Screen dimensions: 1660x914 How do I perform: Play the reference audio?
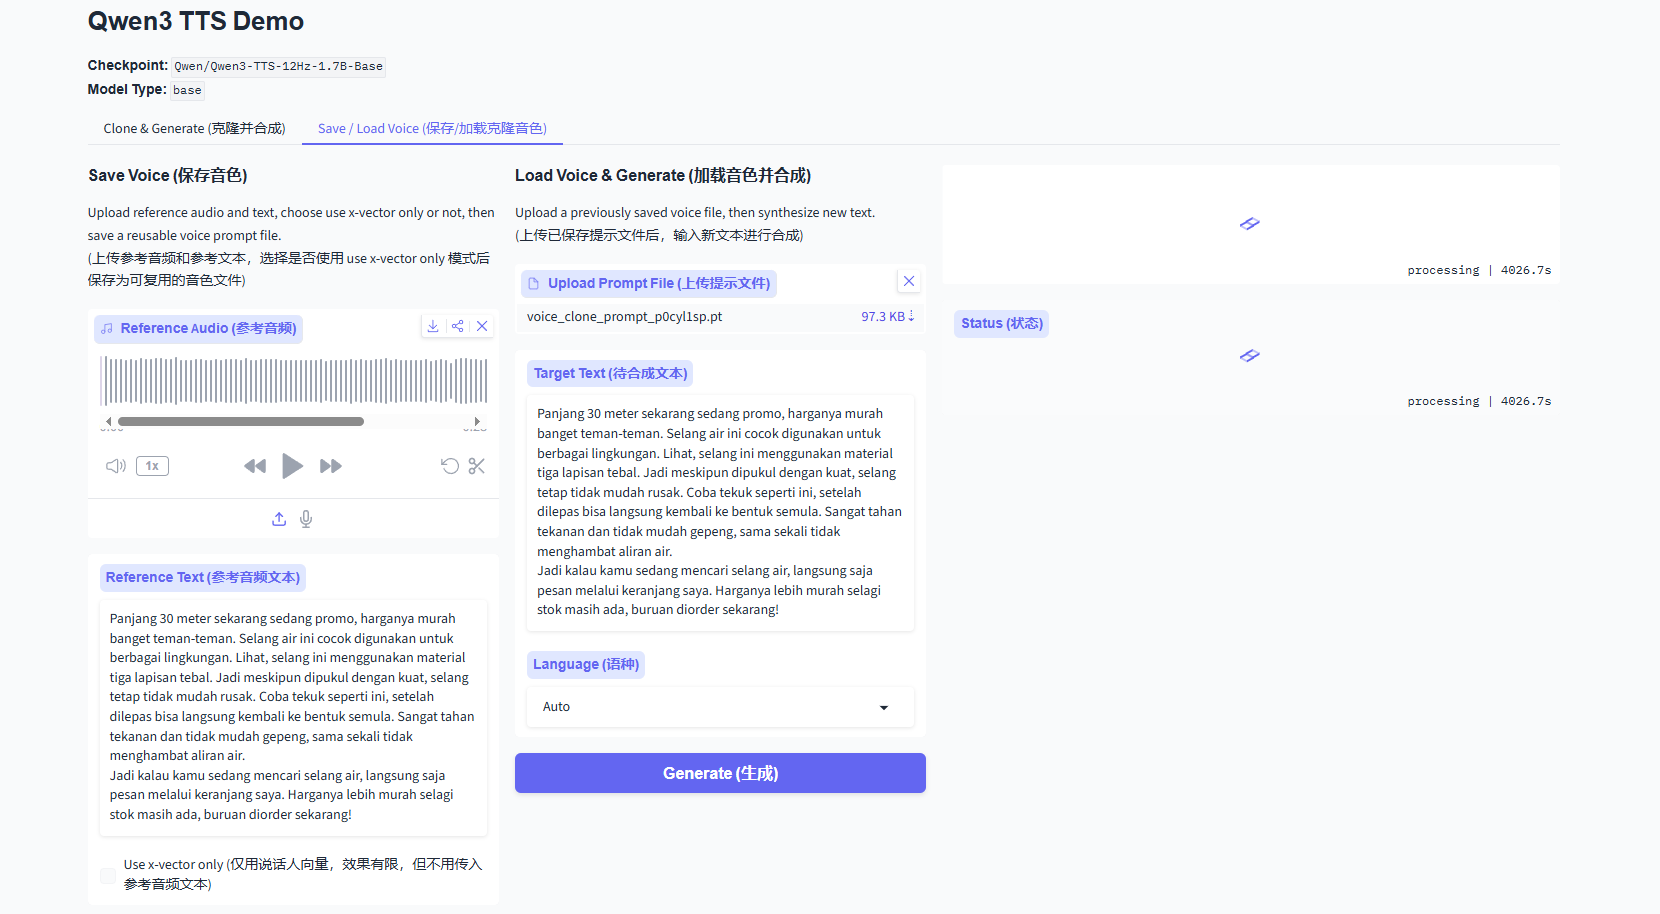[x=292, y=466]
